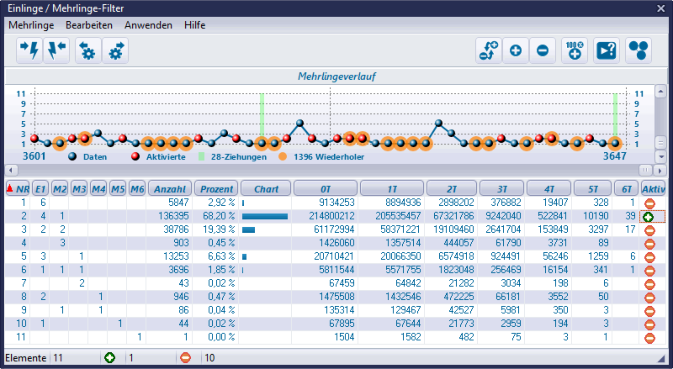The image size is (673, 369).
Task: Click the gear with outgoing arrow icon
Action: tap(116, 51)
